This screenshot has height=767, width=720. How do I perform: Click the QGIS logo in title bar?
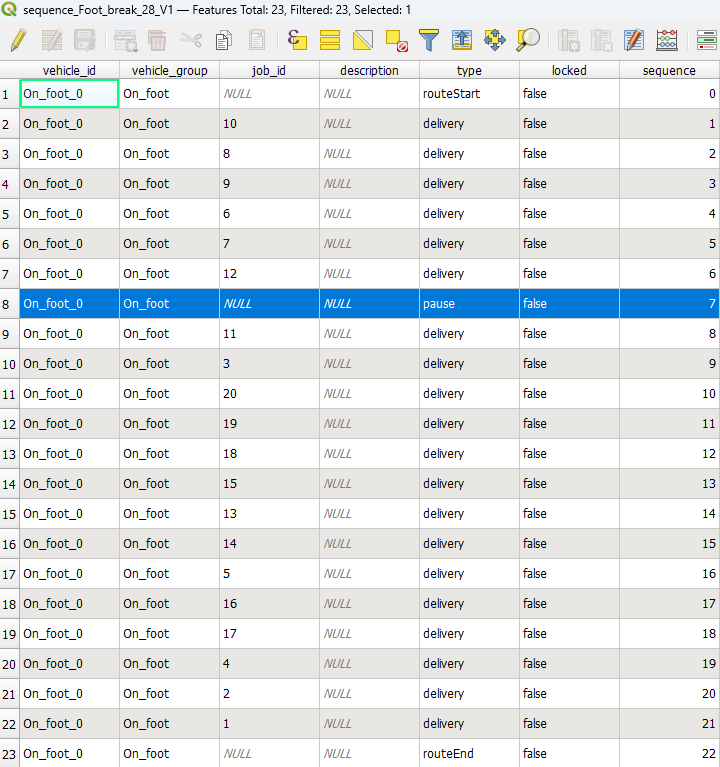tap(9, 9)
